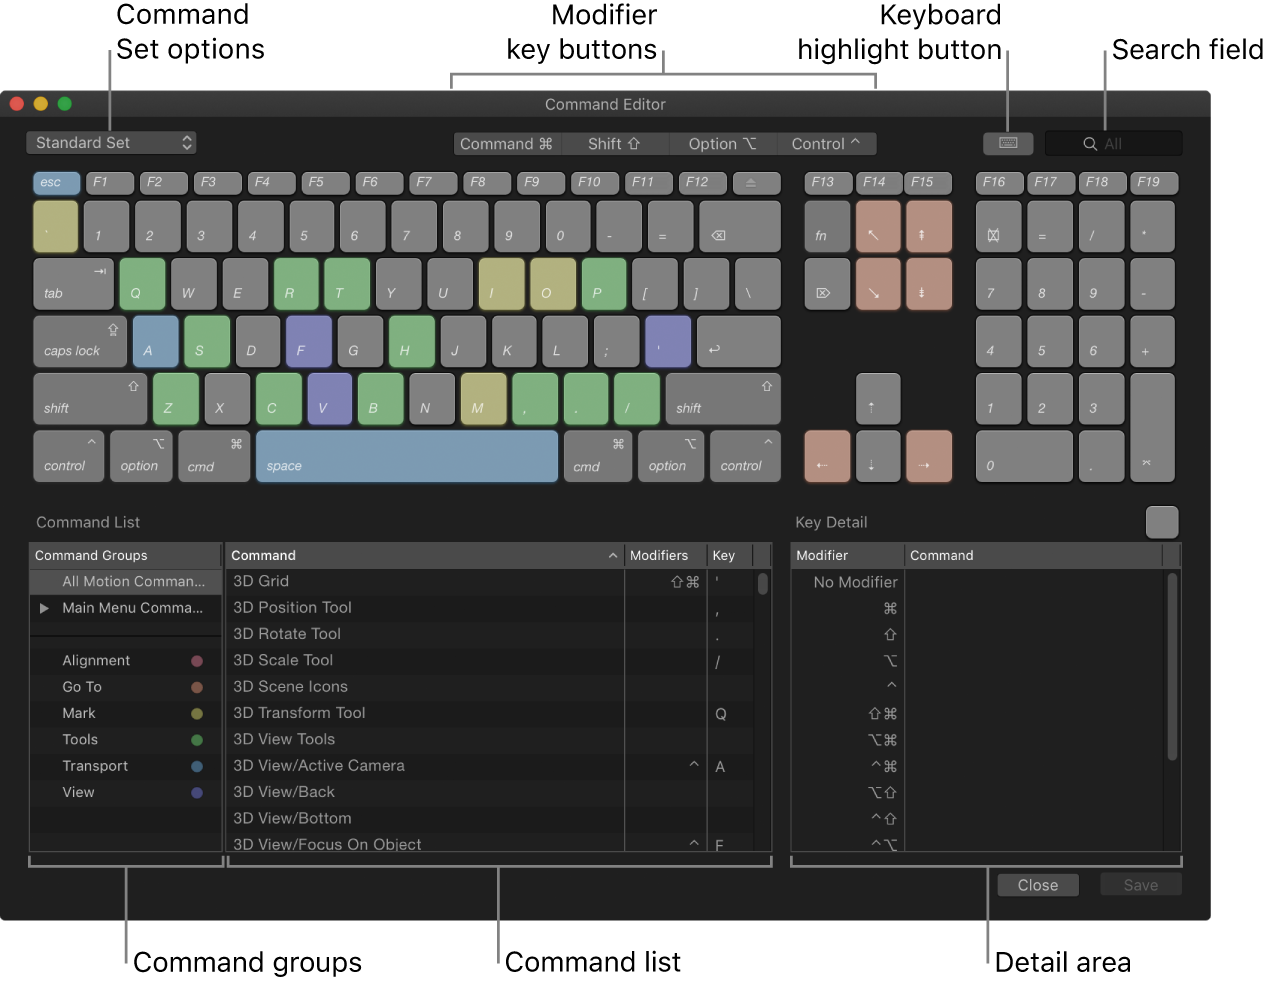Screen dimensions: 1266x990
Task: Click the caps lock key on the keyboard
Action: coord(79,341)
